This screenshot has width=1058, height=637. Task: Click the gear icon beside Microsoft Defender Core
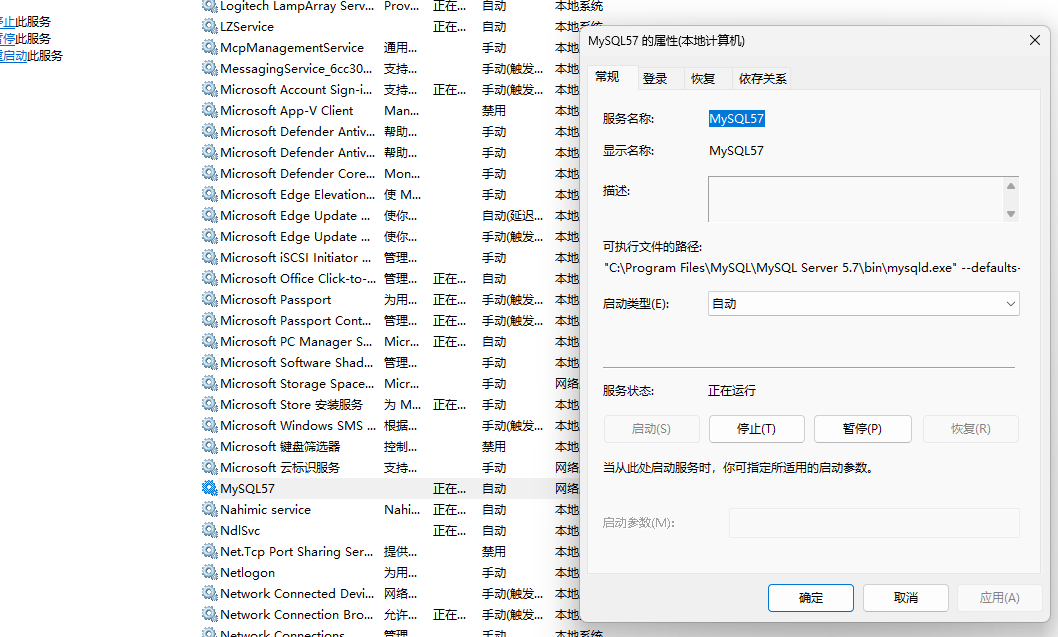click(209, 173)
